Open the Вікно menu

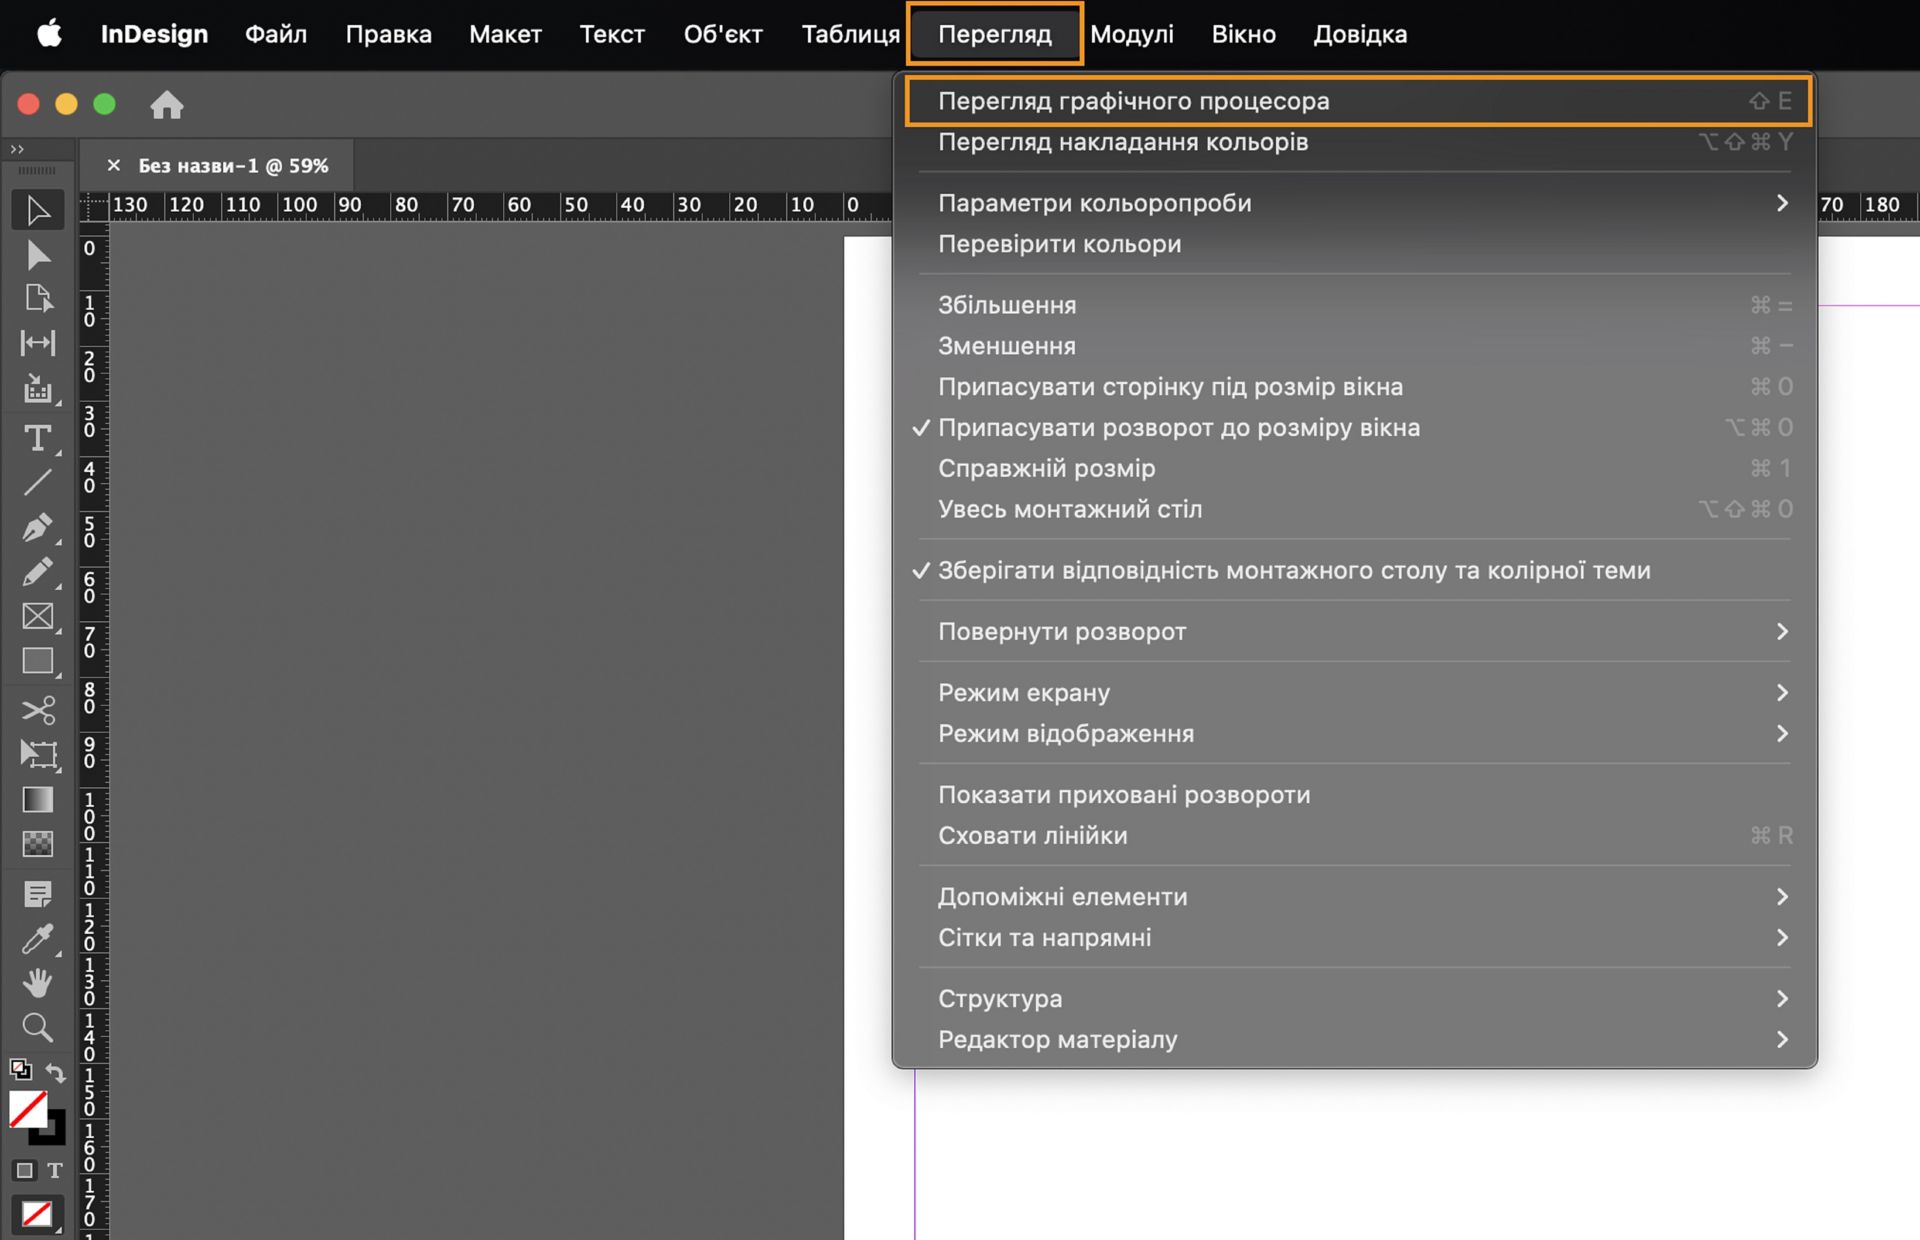(x=1243, y=34)
